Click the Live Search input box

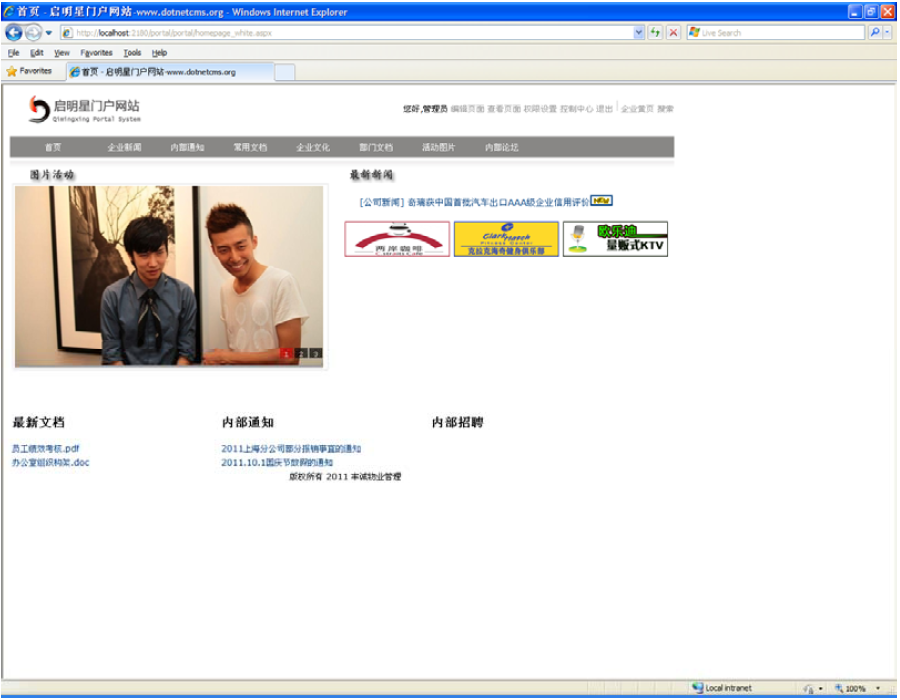pos(775,33)
